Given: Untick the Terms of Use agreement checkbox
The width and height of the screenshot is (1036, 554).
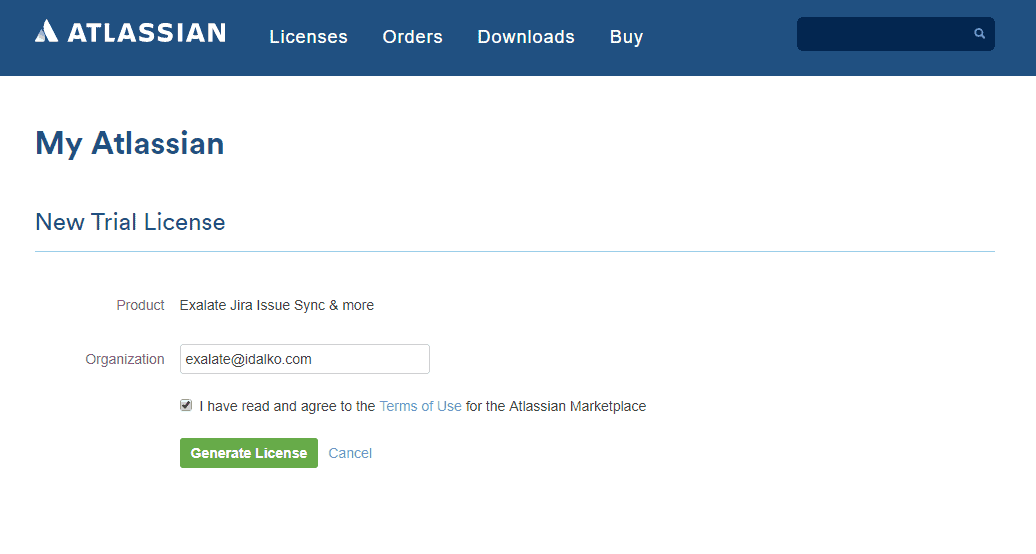Looking at the screenshot, I should [186, 405].
